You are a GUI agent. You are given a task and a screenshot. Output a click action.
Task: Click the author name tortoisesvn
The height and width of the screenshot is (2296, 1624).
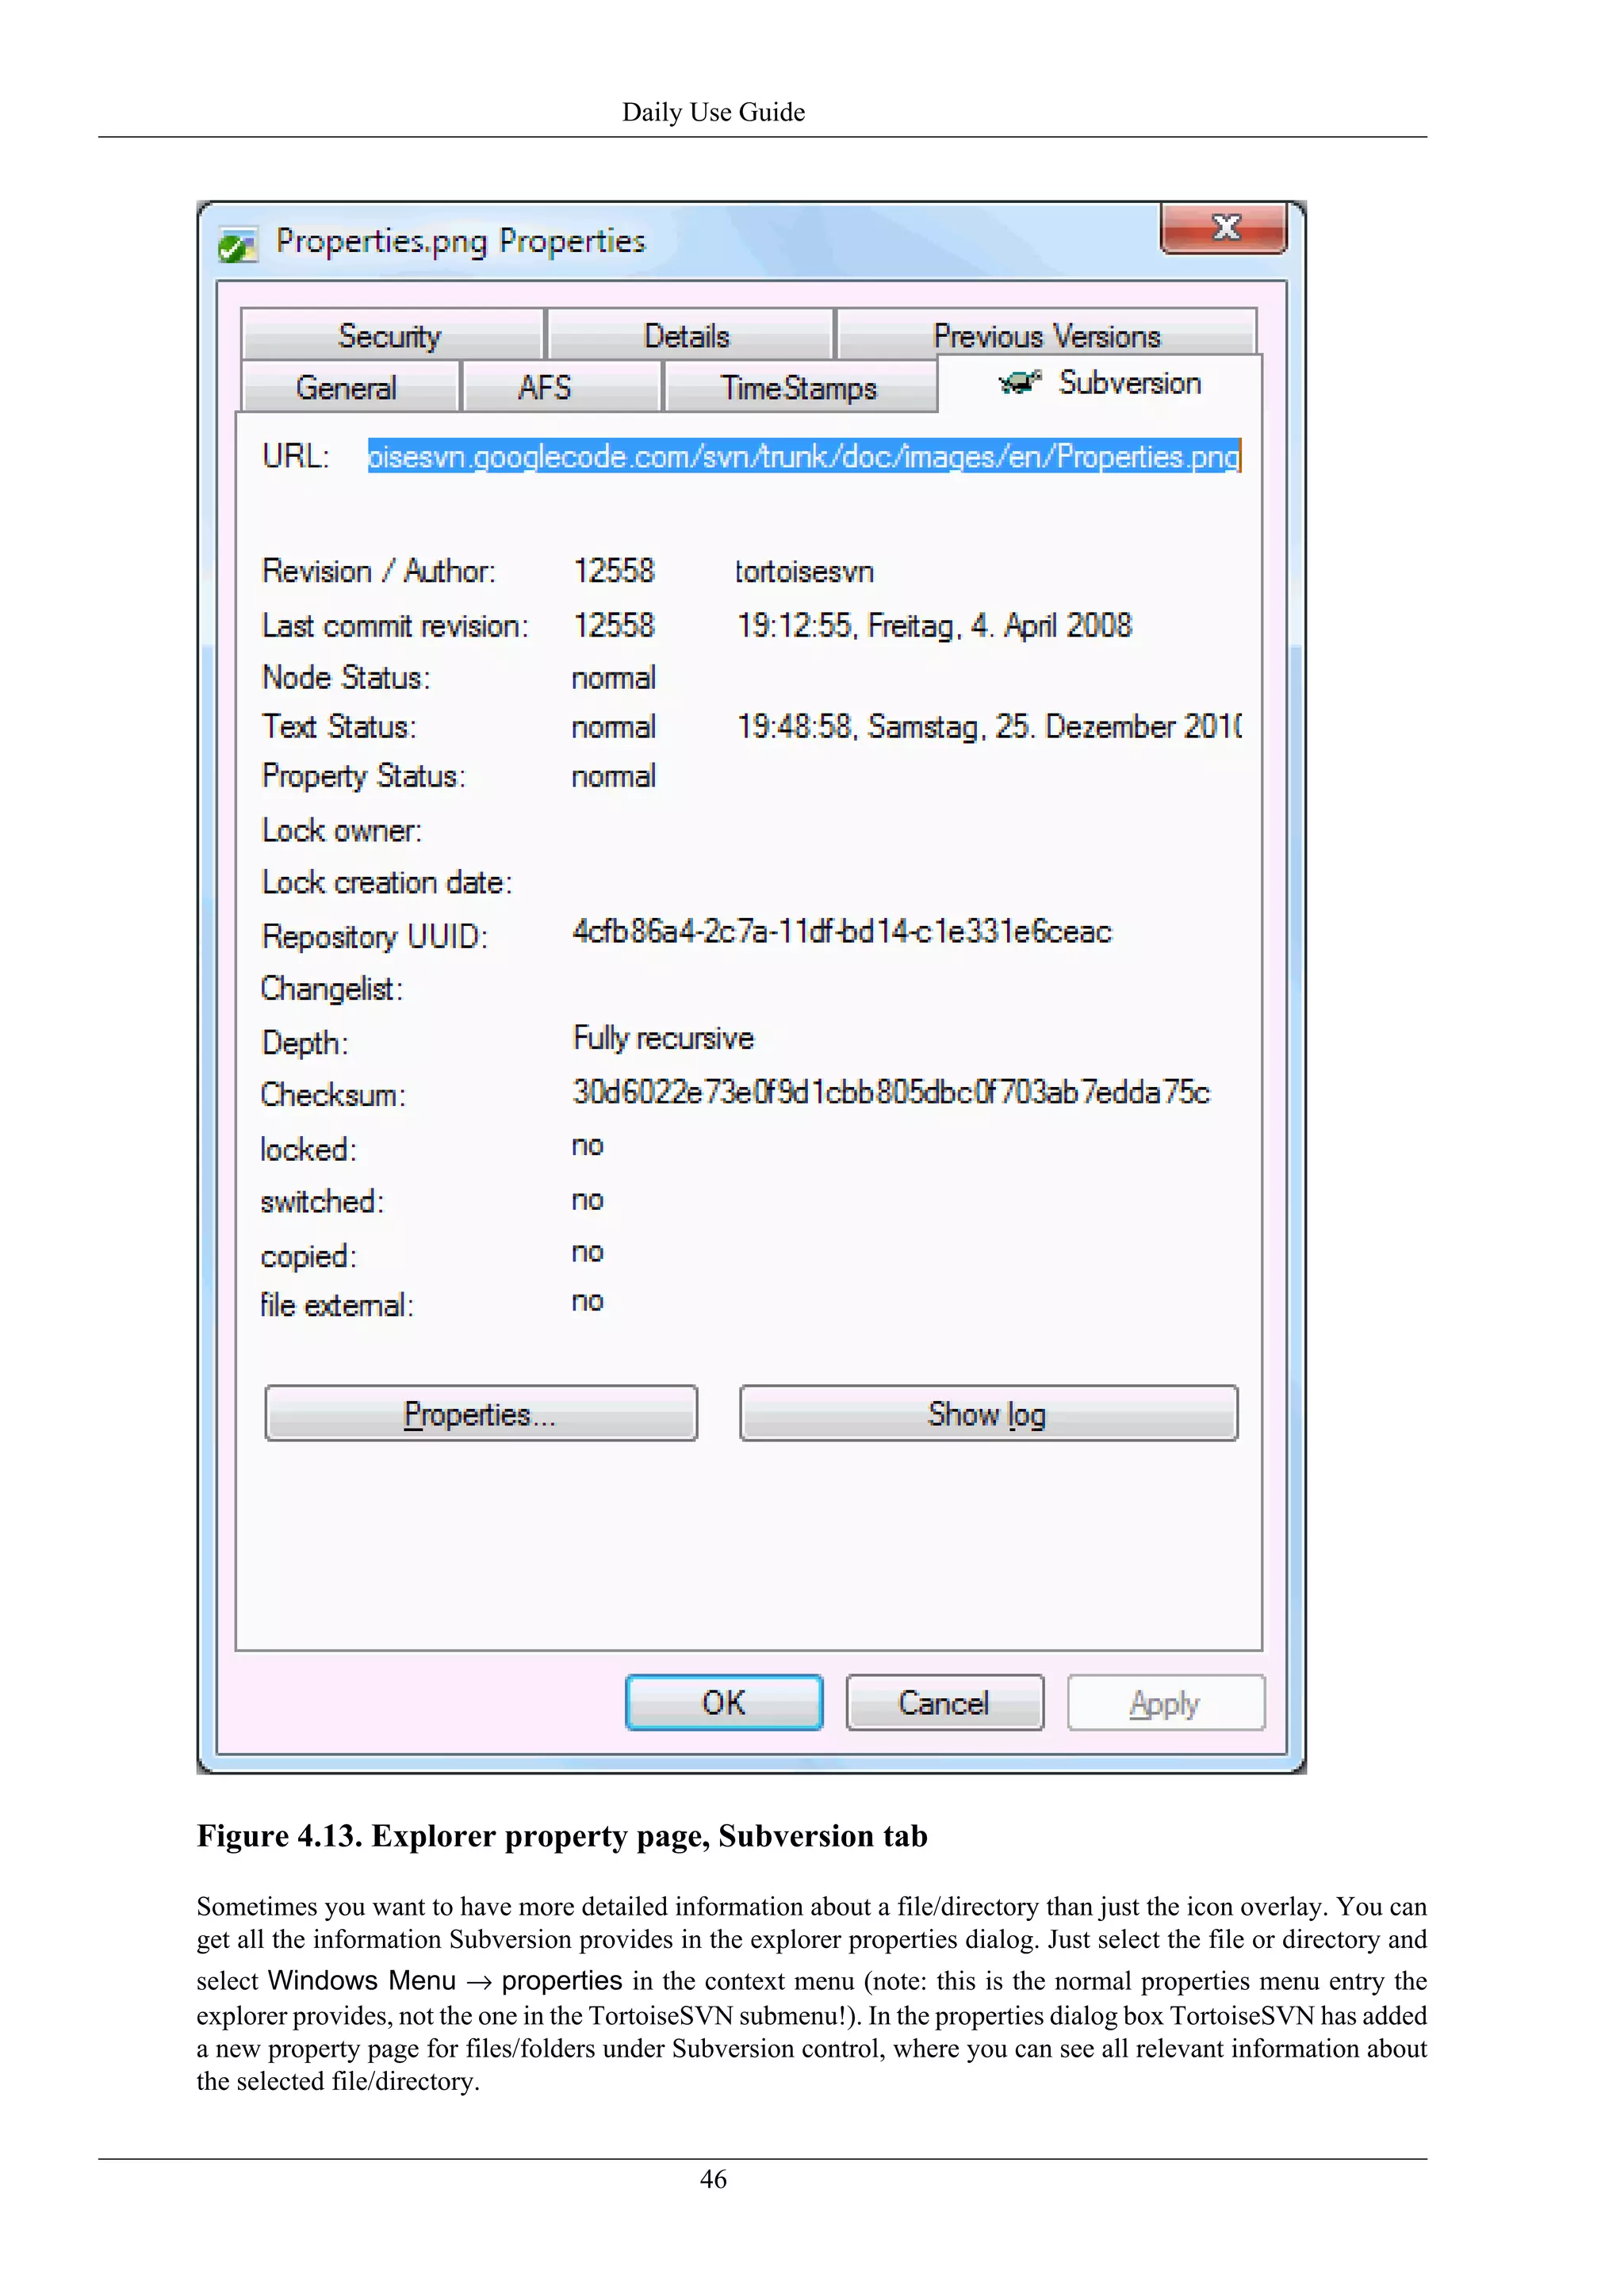805,572
